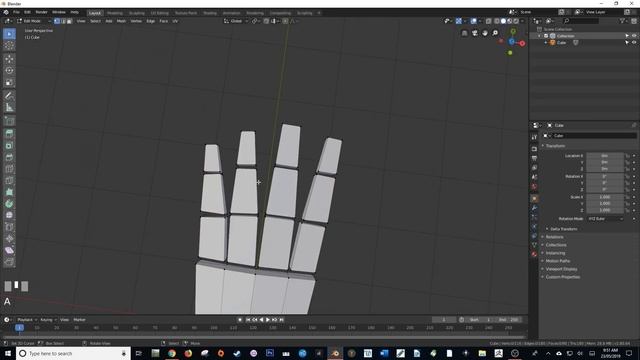Click the Location X value field
The image size is (640, 360).
coord(605,156)
